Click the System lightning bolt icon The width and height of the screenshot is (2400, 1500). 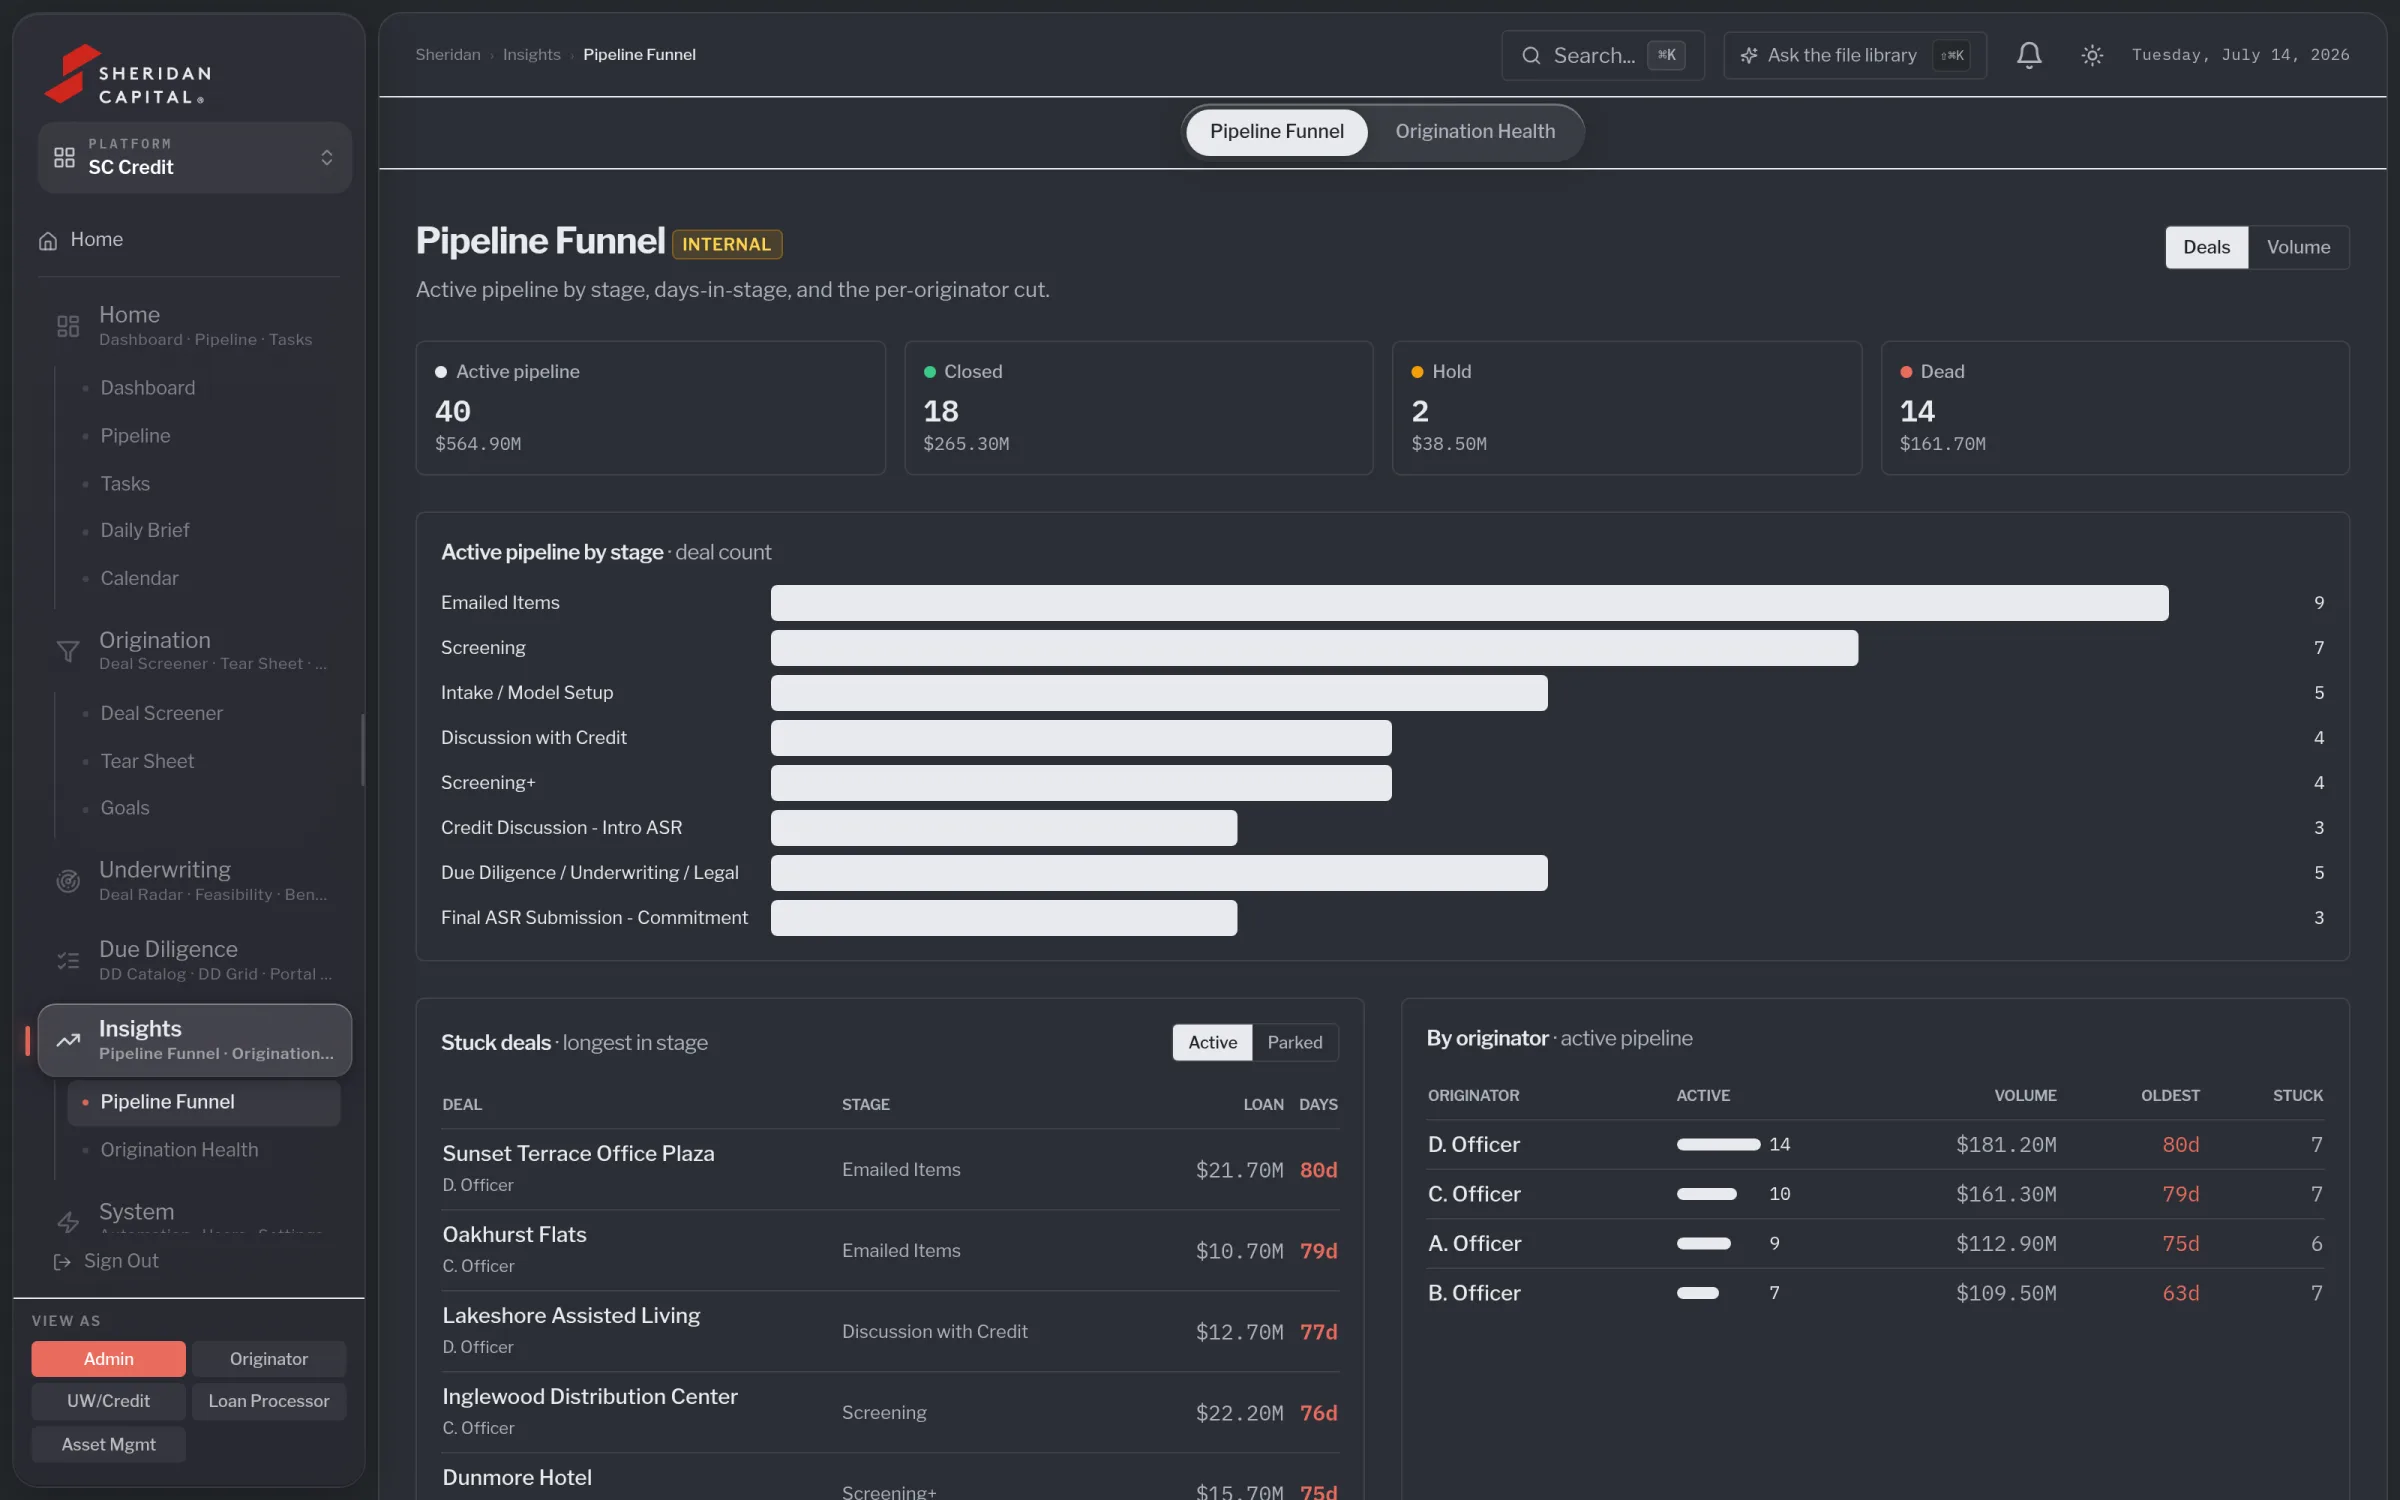68,1221
